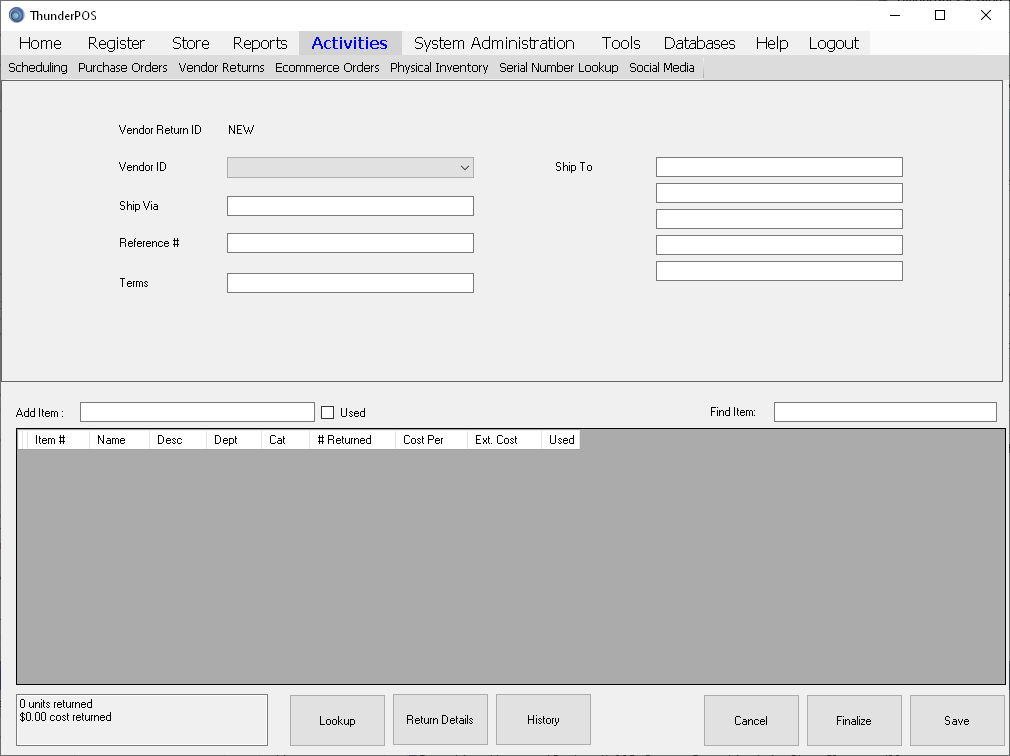Cancel the vendor return
The height and width of the screenshot is (756, 1010).
751,720
